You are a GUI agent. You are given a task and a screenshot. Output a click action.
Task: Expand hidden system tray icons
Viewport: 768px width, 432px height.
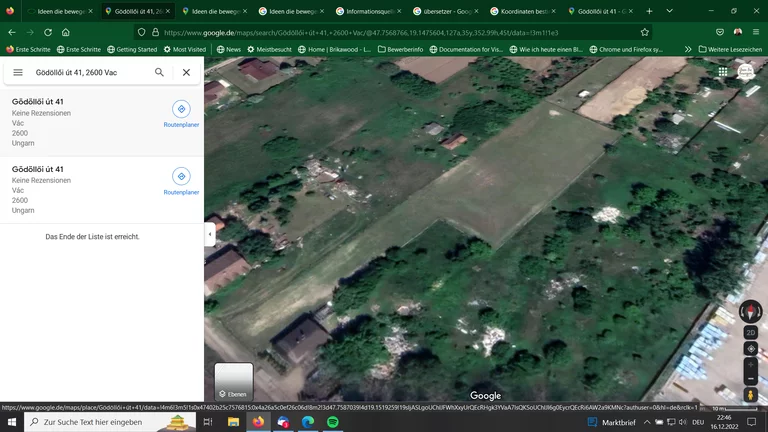(647, 422)
